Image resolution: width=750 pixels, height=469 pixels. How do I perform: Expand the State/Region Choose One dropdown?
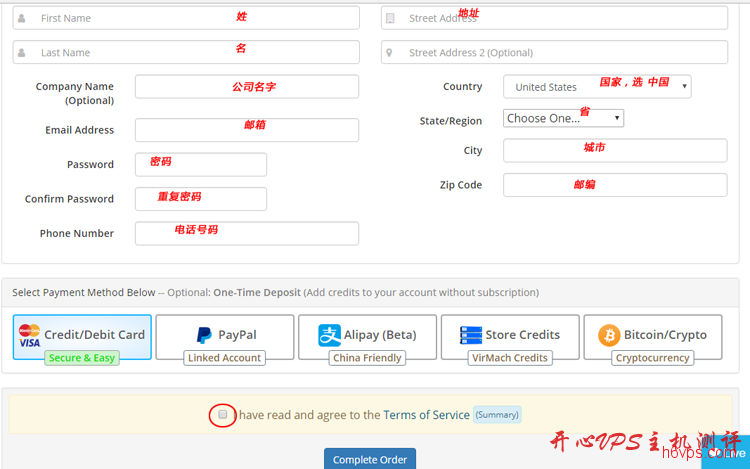(x=563, y=118)
